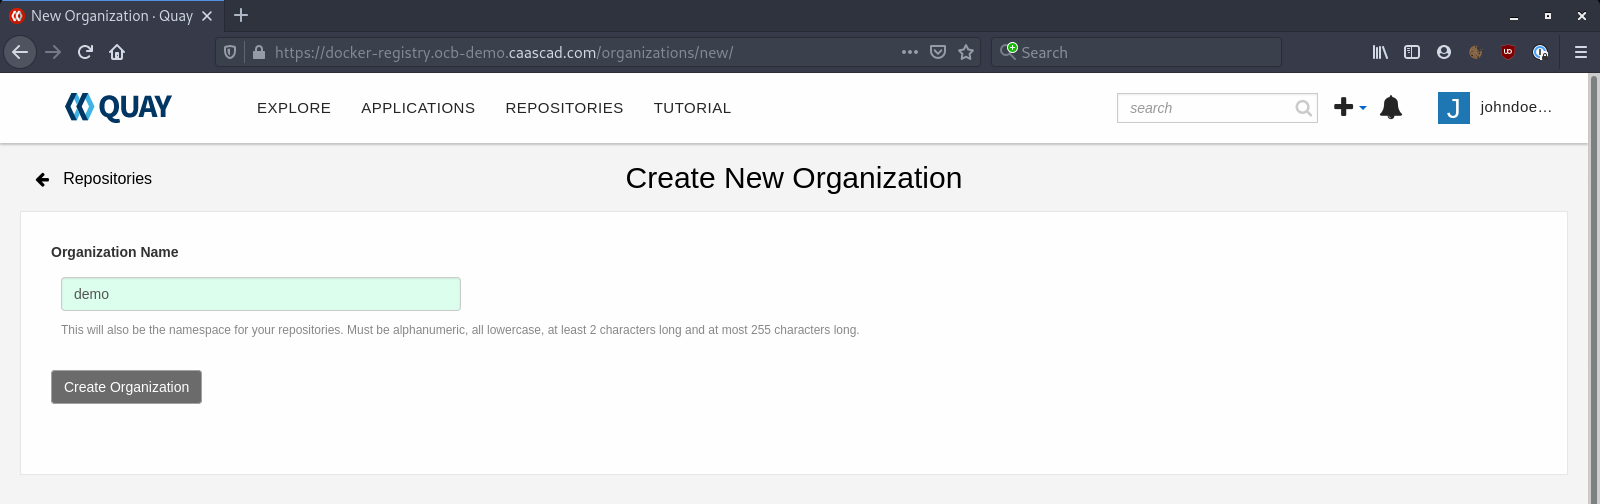The image size is (1600, 504).
Task: Go back using the Repositories arrow icon
Action: click(42, 179)
